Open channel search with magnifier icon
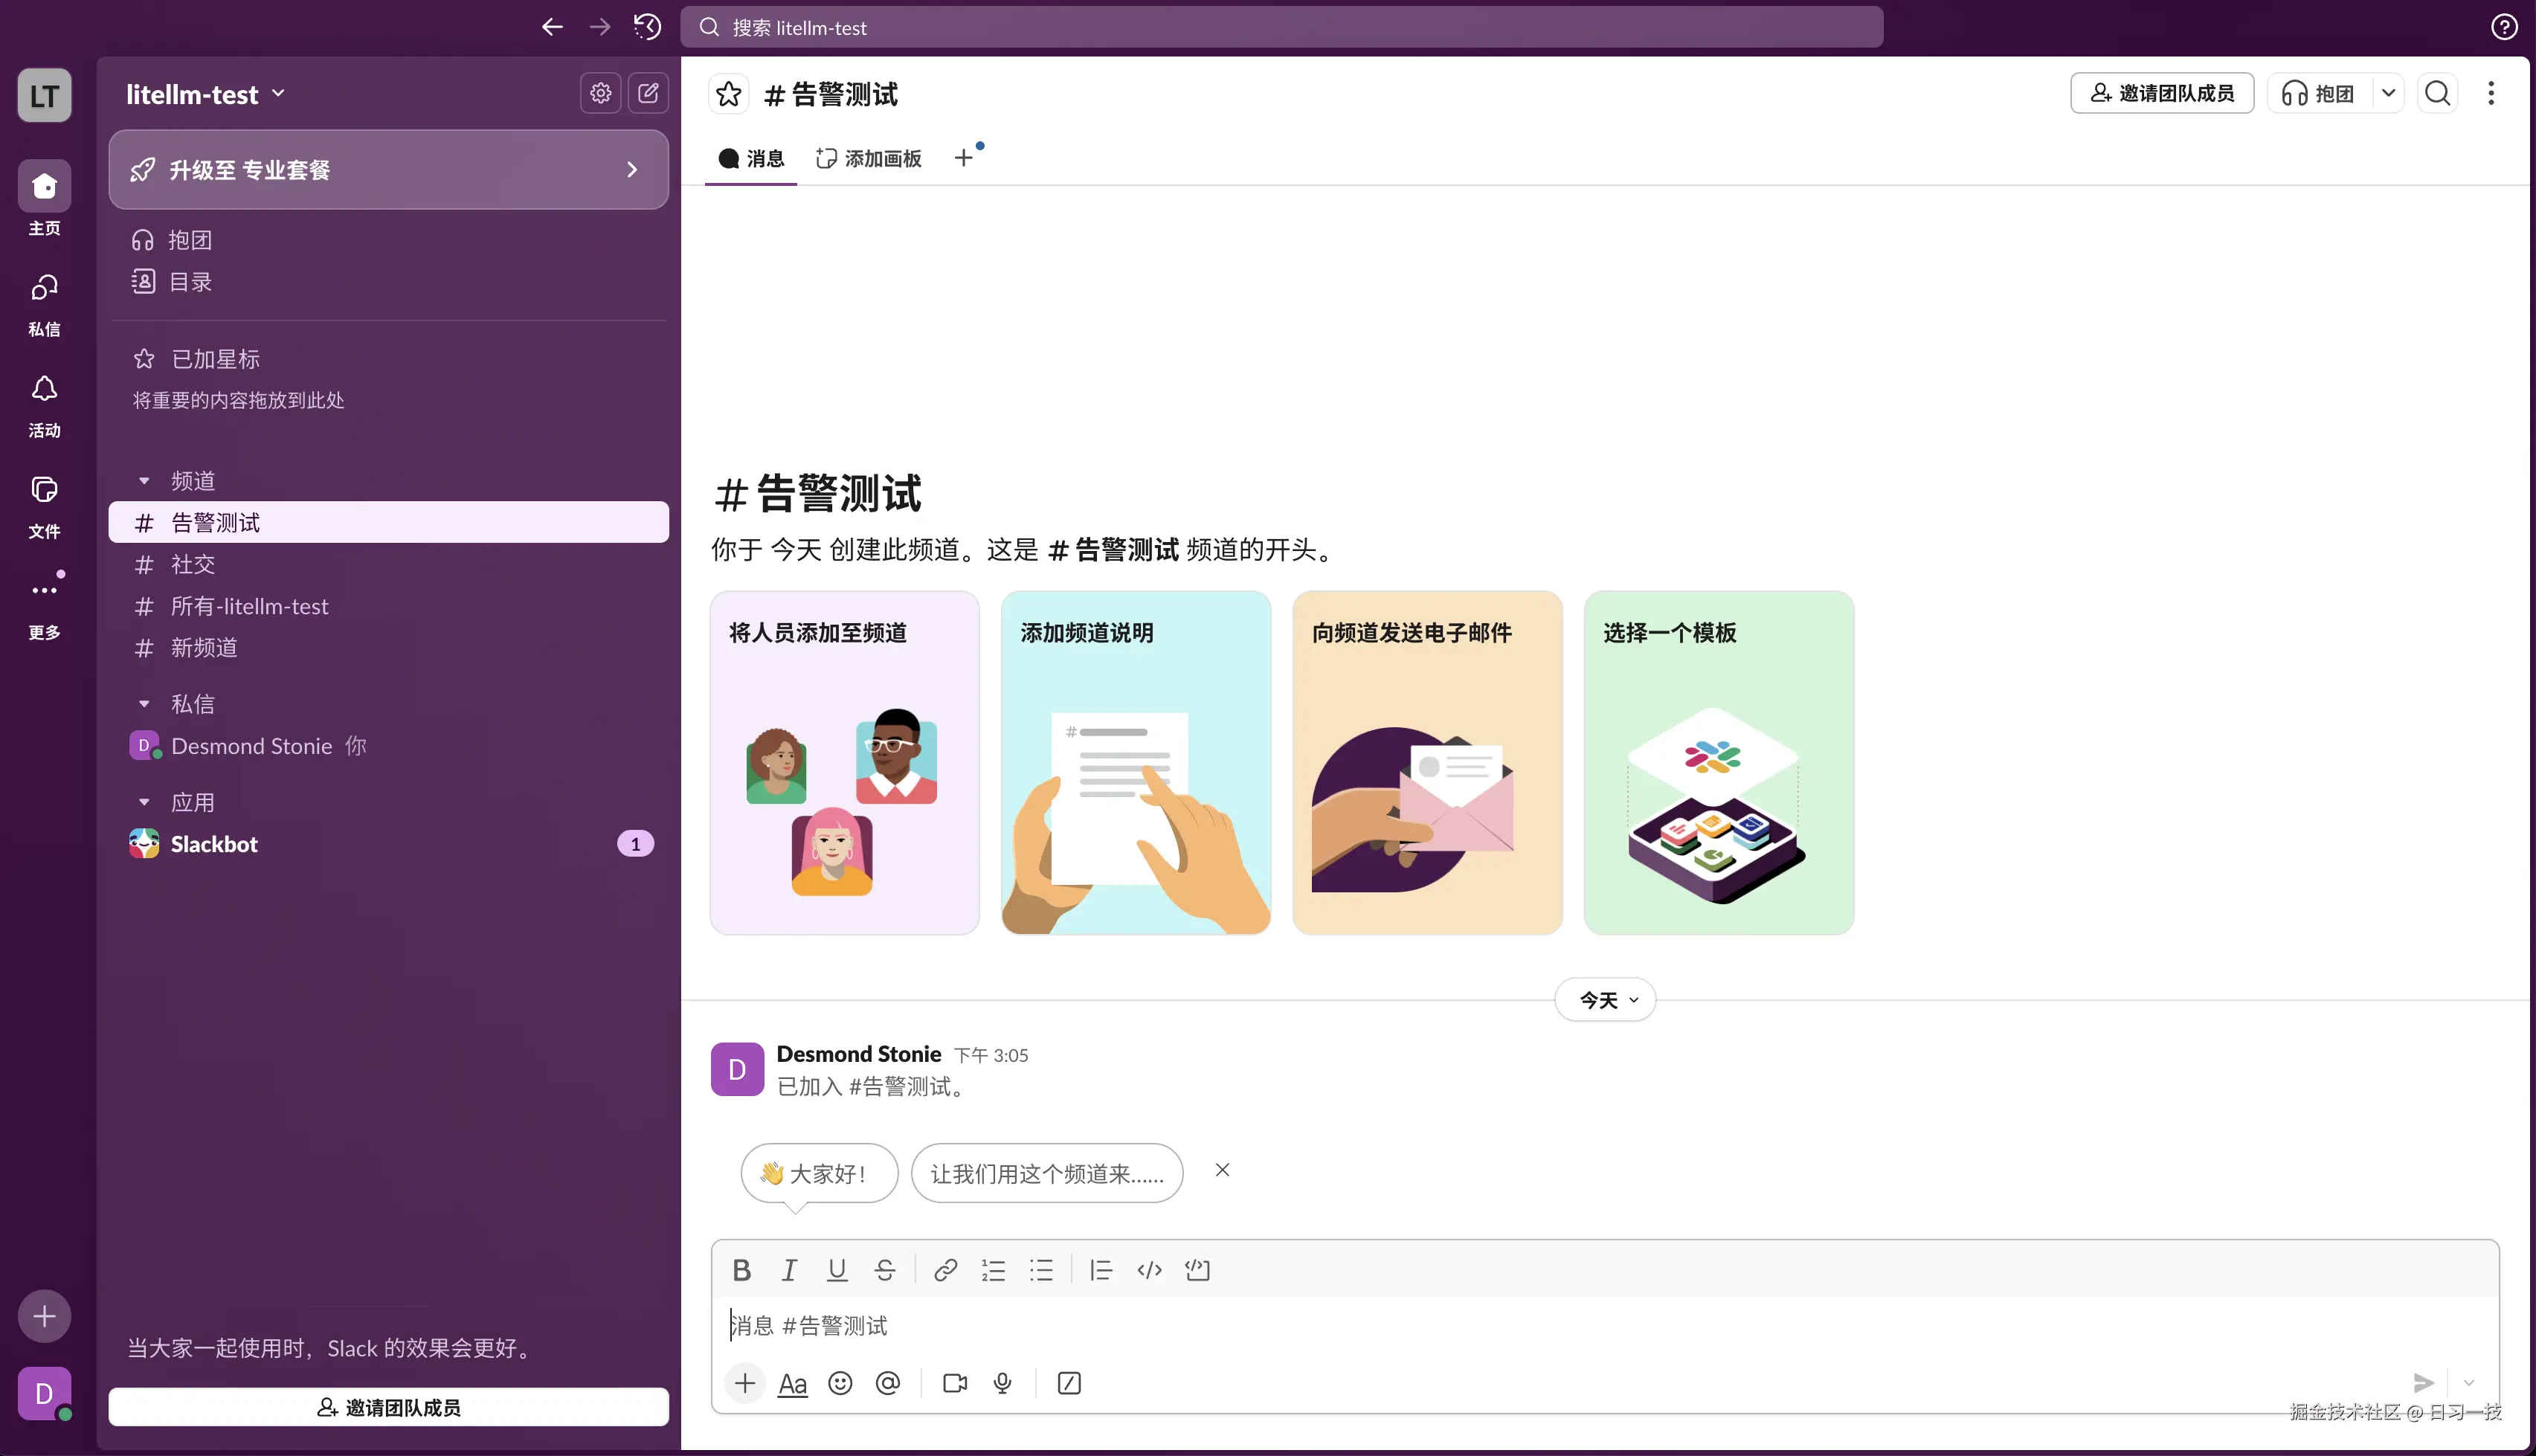The height and width of the screenshot is (1456, 2536). point(2438,93)
